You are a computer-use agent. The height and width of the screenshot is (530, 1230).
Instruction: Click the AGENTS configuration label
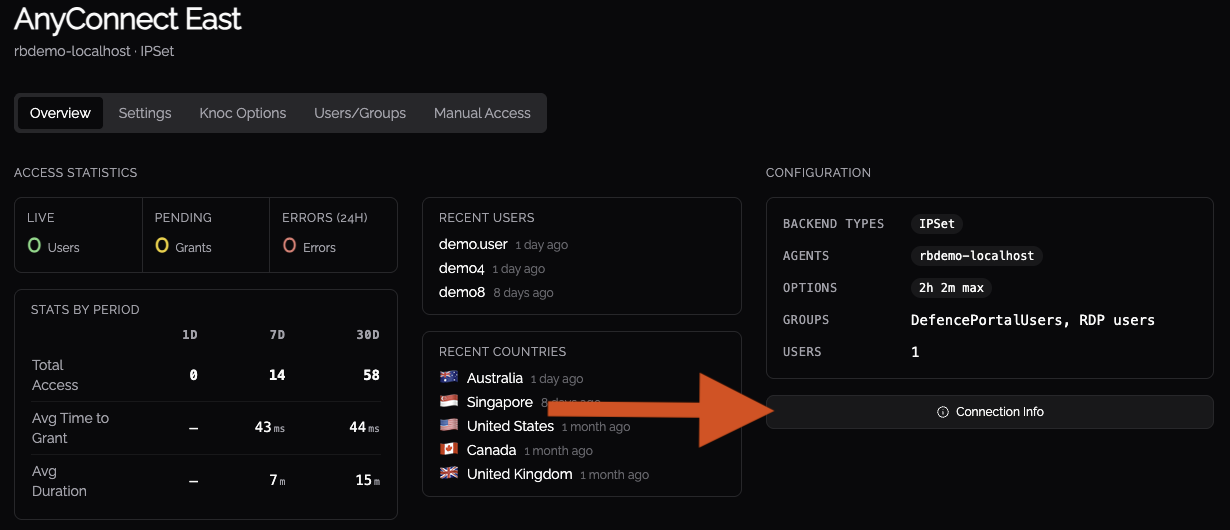806,256
